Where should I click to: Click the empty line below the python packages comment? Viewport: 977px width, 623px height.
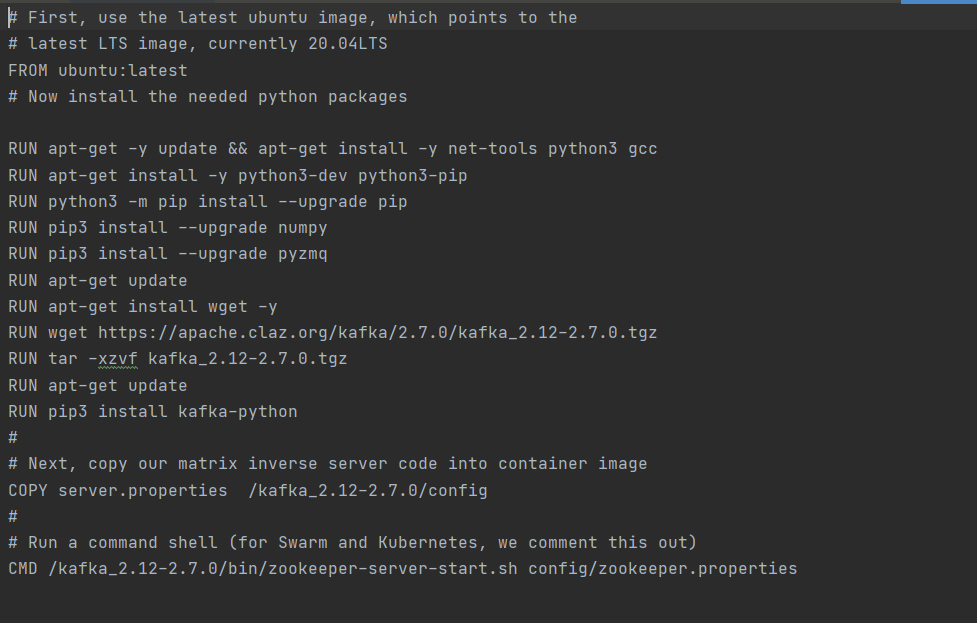[x=488, y=123]
